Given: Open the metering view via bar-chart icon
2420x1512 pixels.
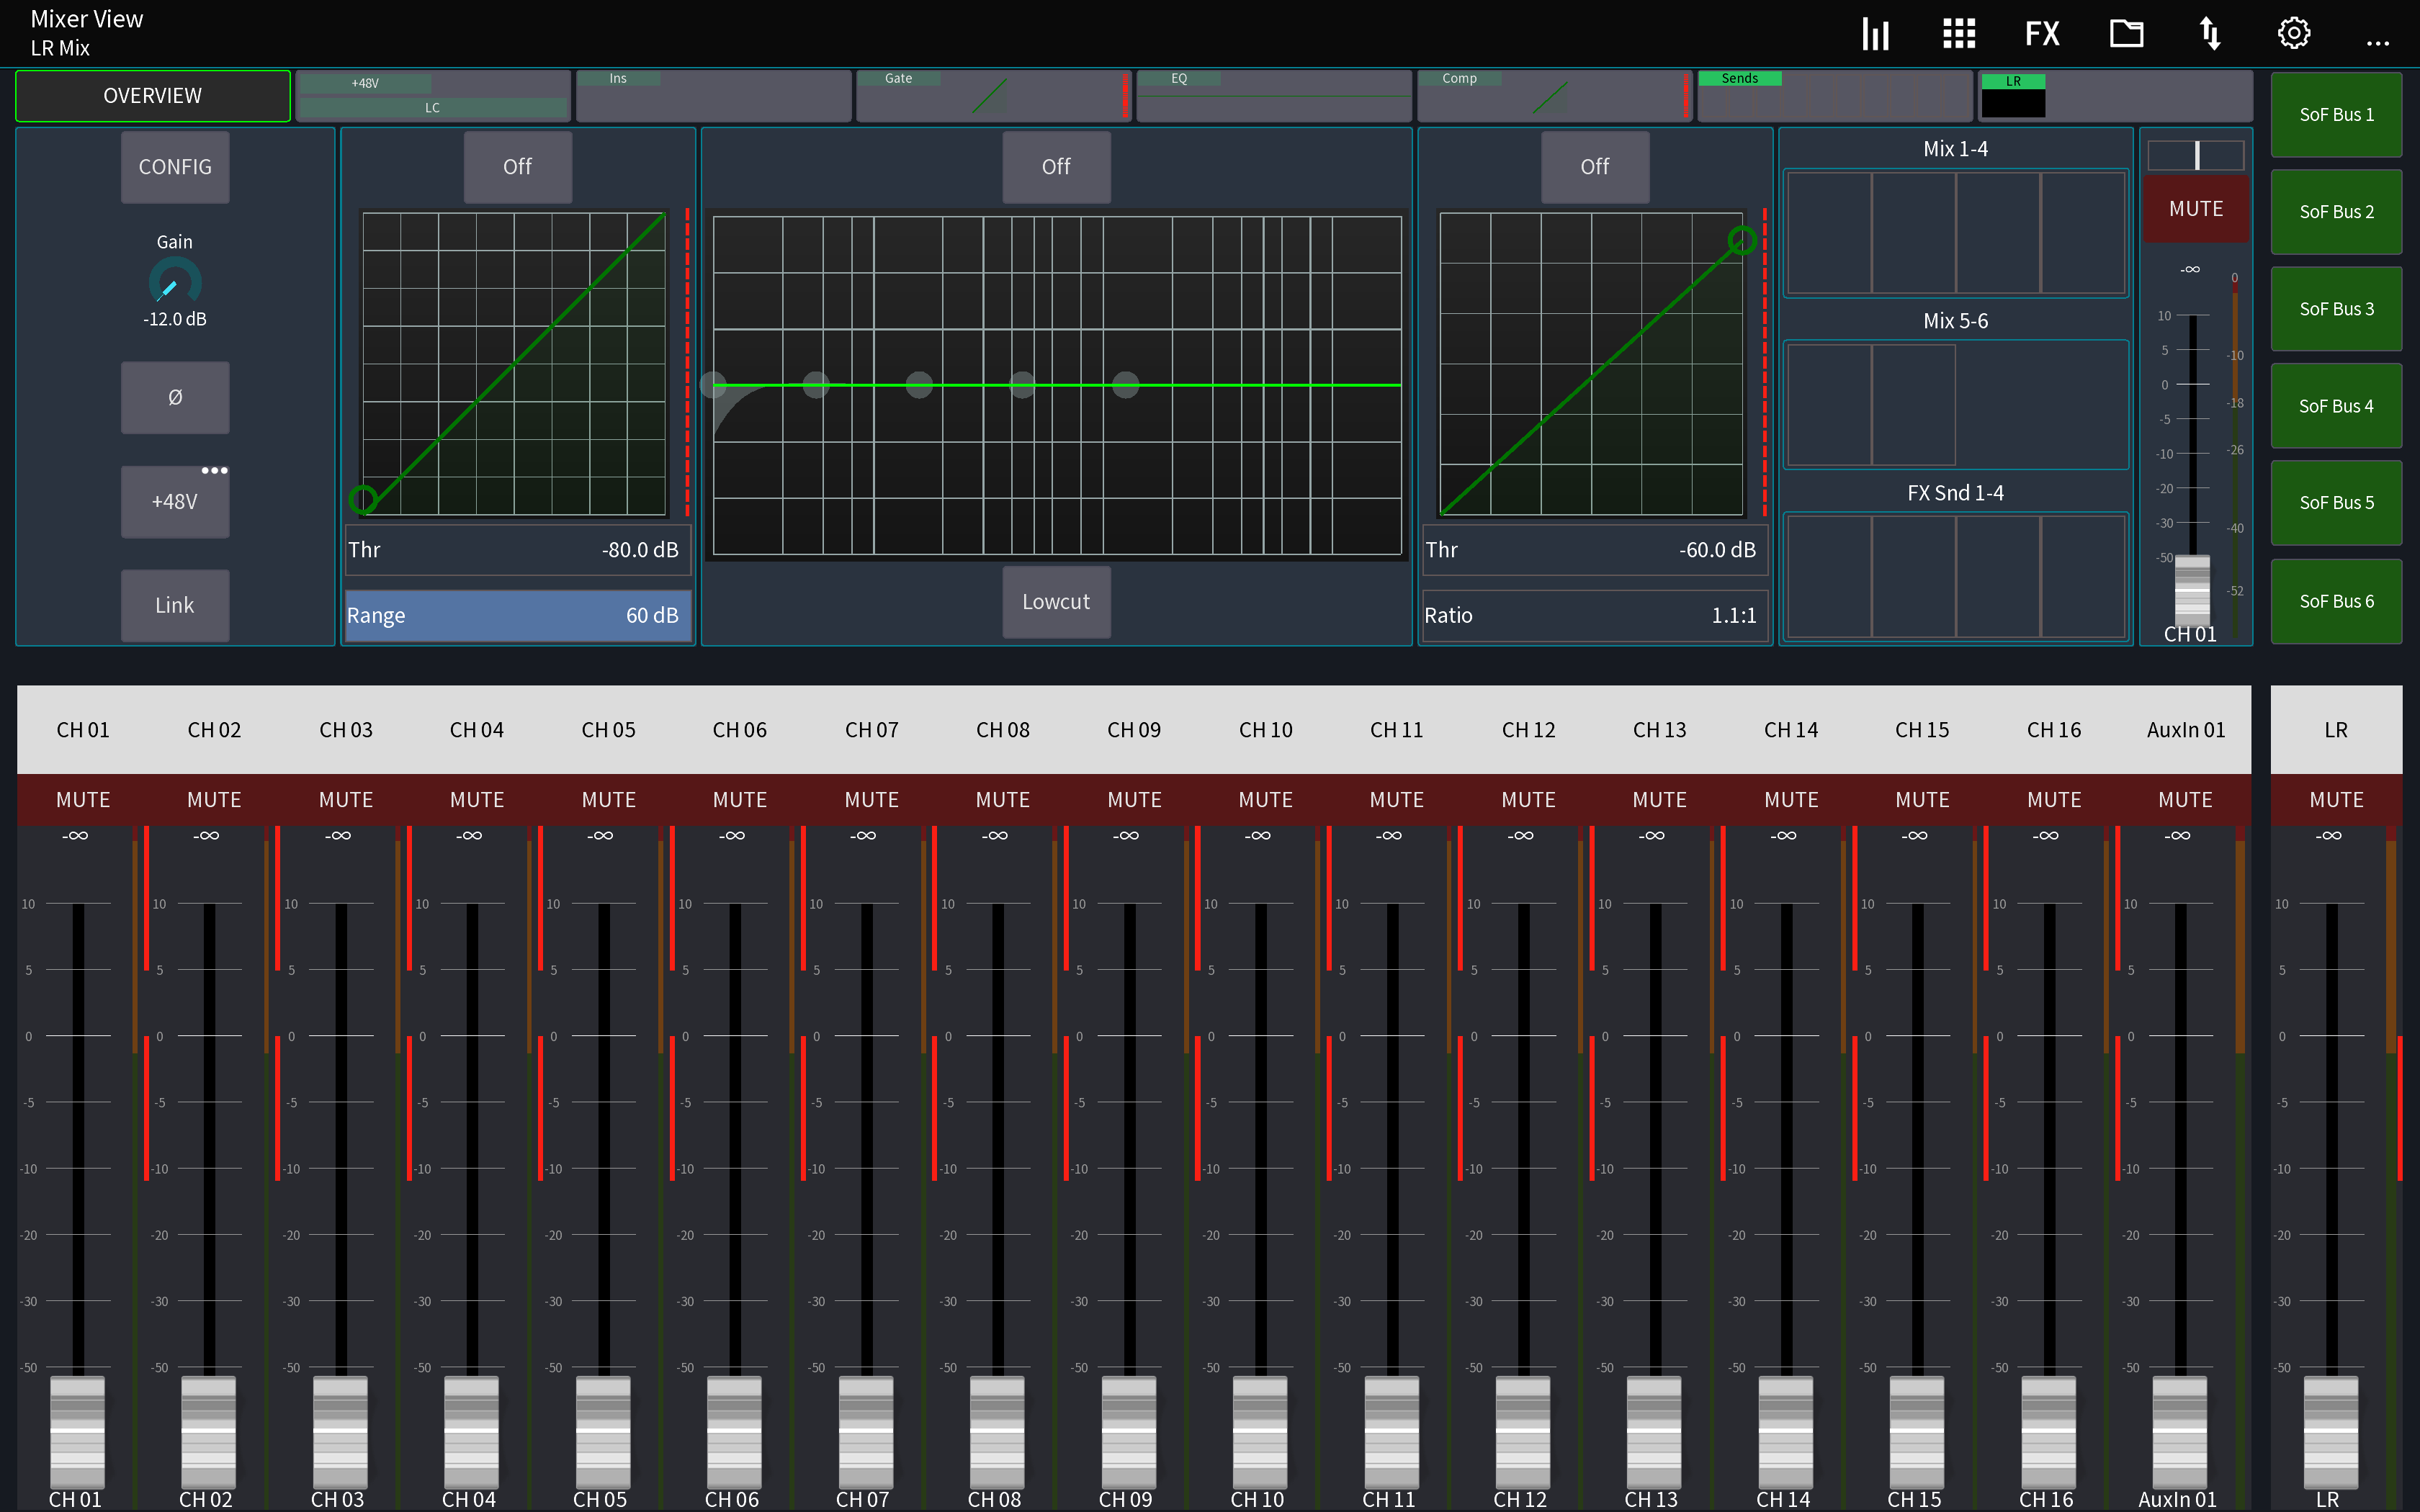Looking at the screenshot, I should tap(1874, 33).
